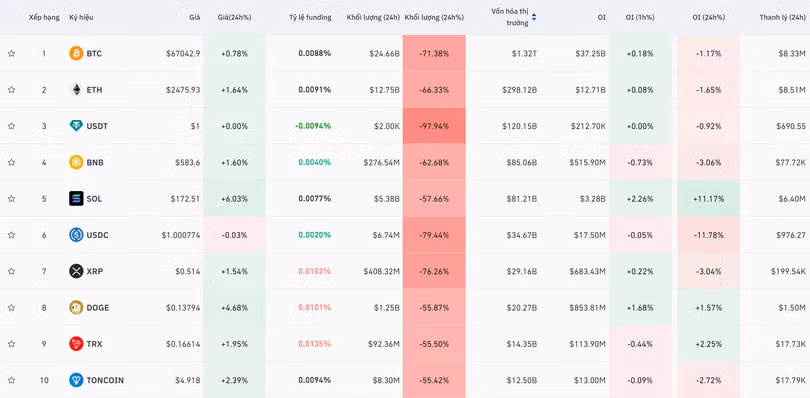Screen dimensions: 810x398
Task: Click ETH market cap $298.12B
Action: click(x=519, y=90)
